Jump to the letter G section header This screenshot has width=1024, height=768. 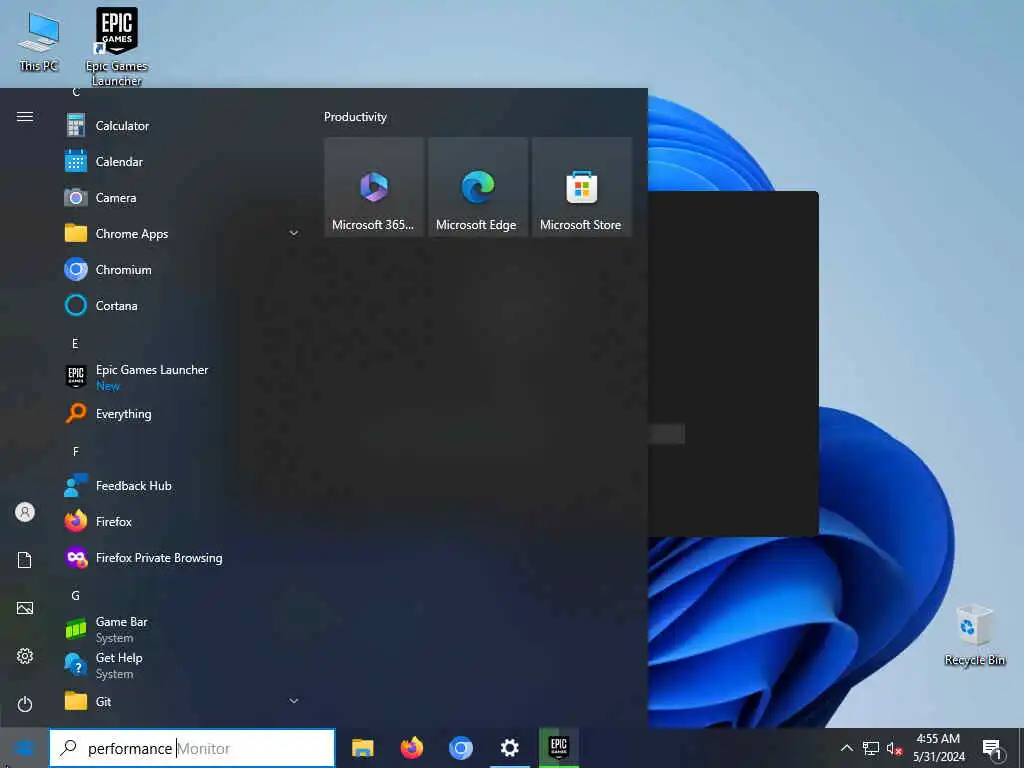point(75,596)
